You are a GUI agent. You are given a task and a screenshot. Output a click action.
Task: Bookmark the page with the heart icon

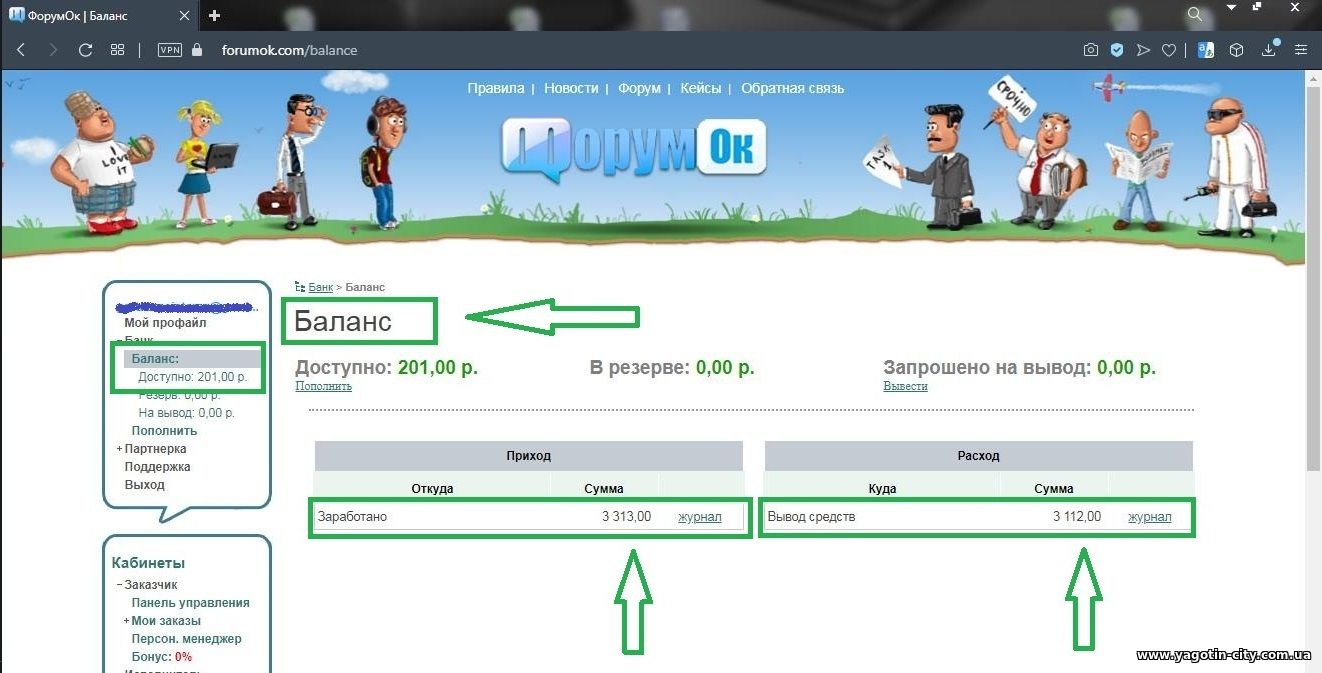[x=1168, y=50]
